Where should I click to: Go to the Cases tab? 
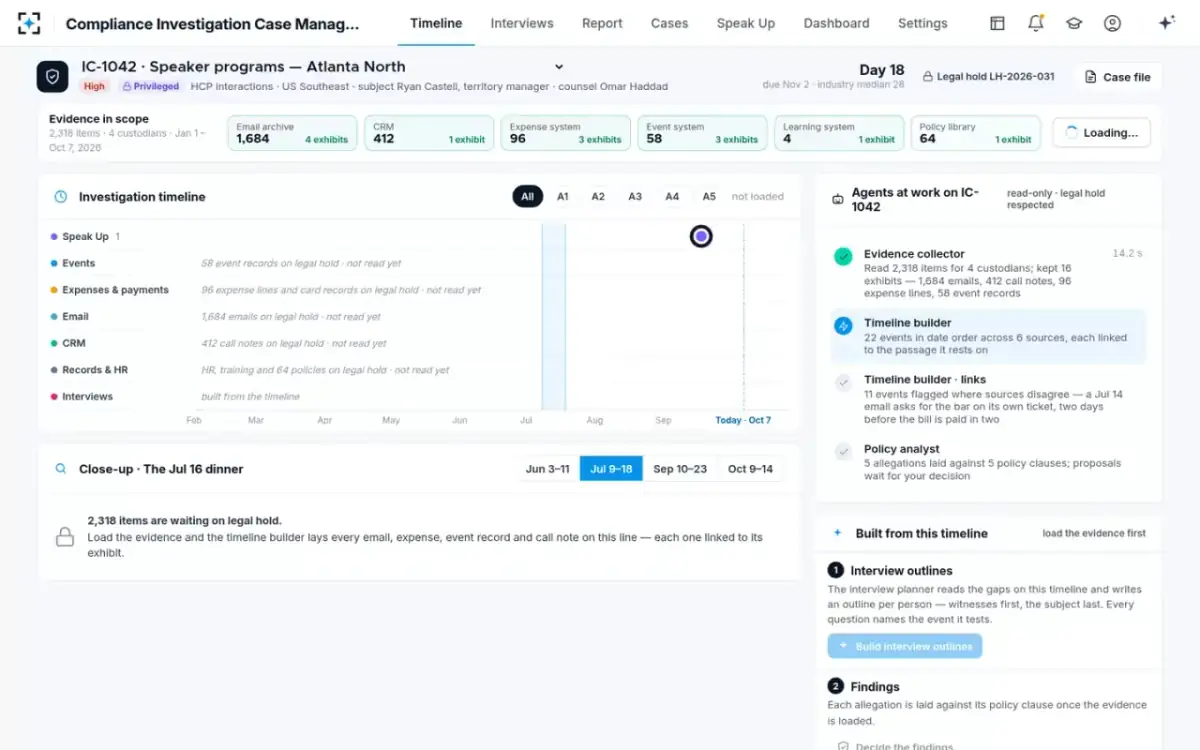670,23
